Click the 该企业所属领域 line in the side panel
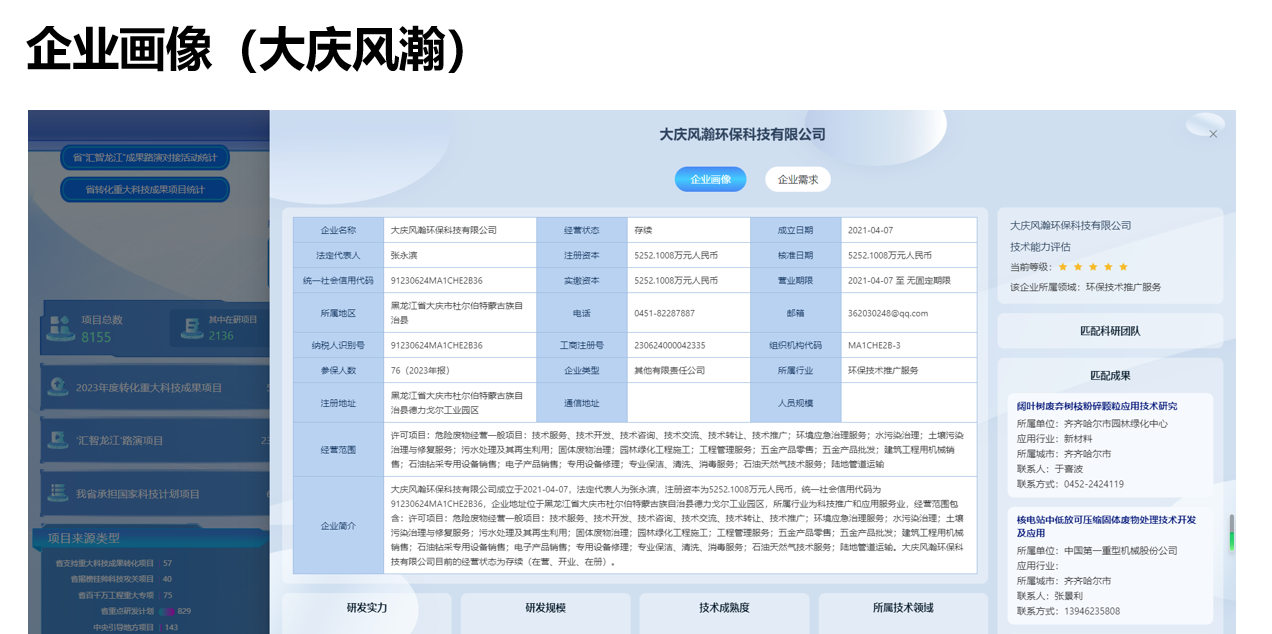 click(x=1086, y=287)
